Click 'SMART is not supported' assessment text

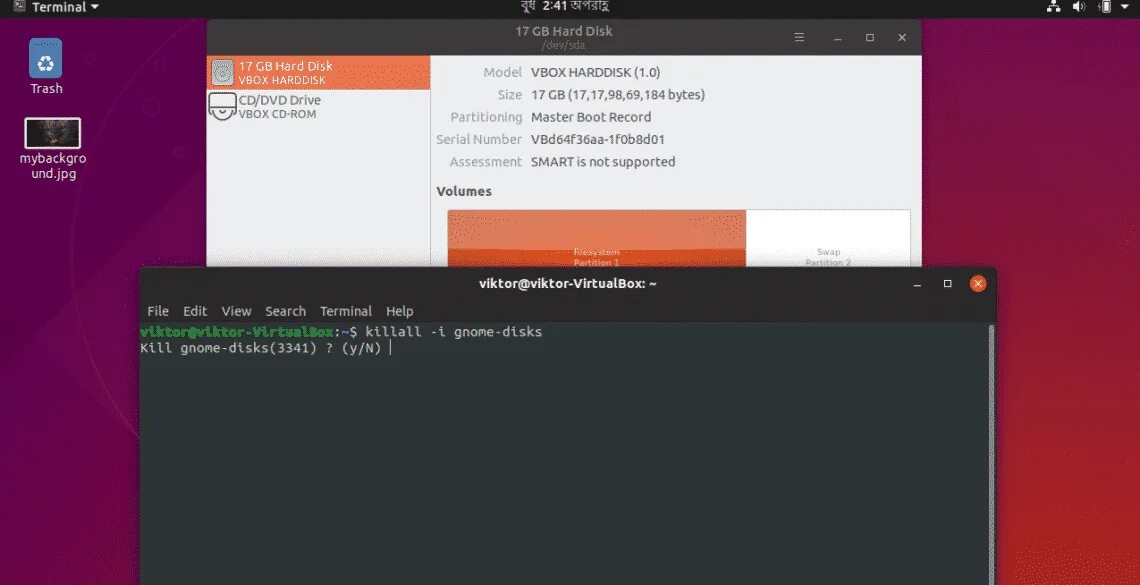pyautogui.click(x=603, y=162)
